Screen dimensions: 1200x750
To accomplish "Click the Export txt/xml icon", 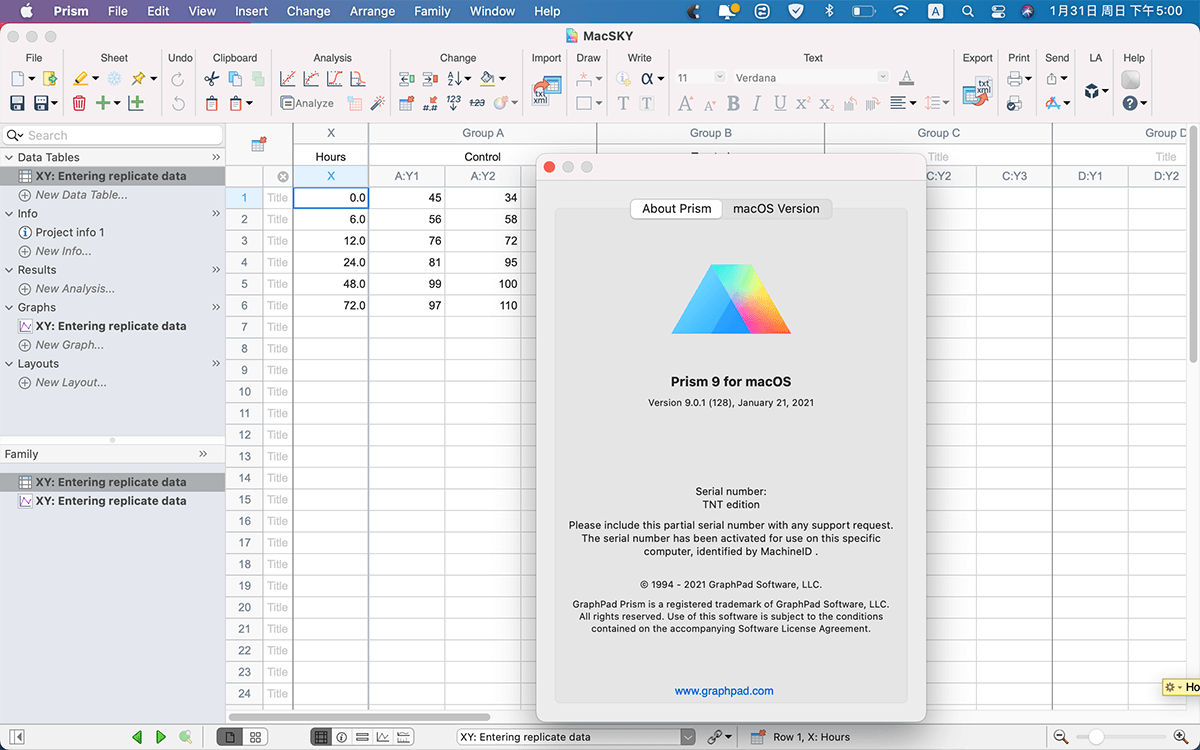I will [x=976, y=91].
